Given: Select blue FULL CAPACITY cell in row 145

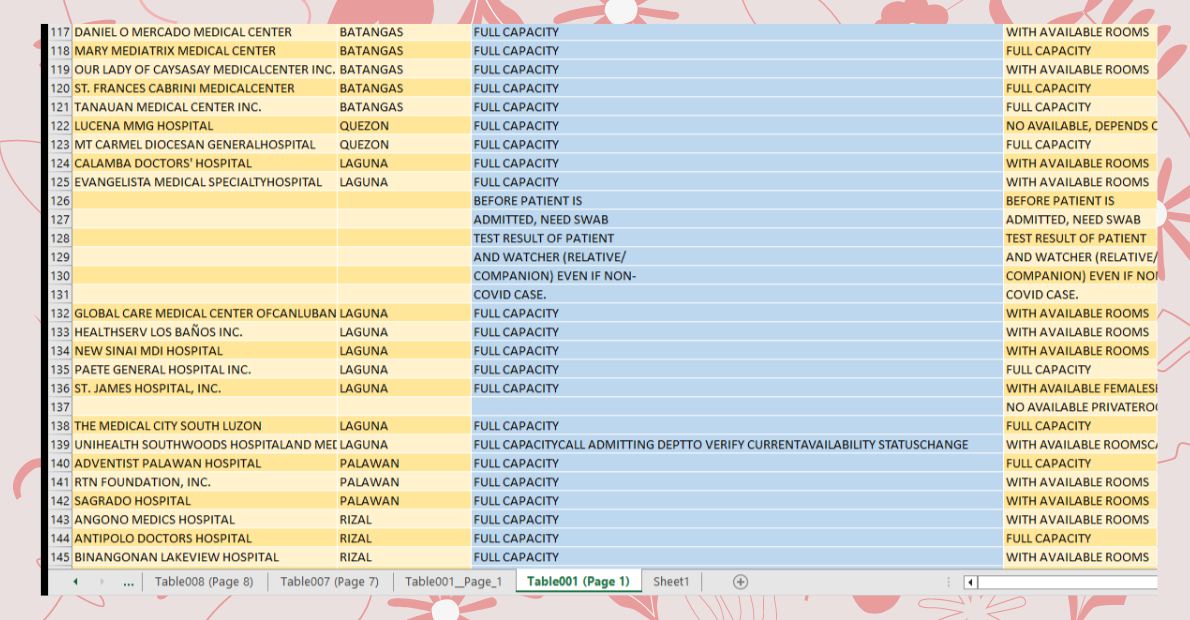Looking at the screenshot, I should tap(737, 557).
